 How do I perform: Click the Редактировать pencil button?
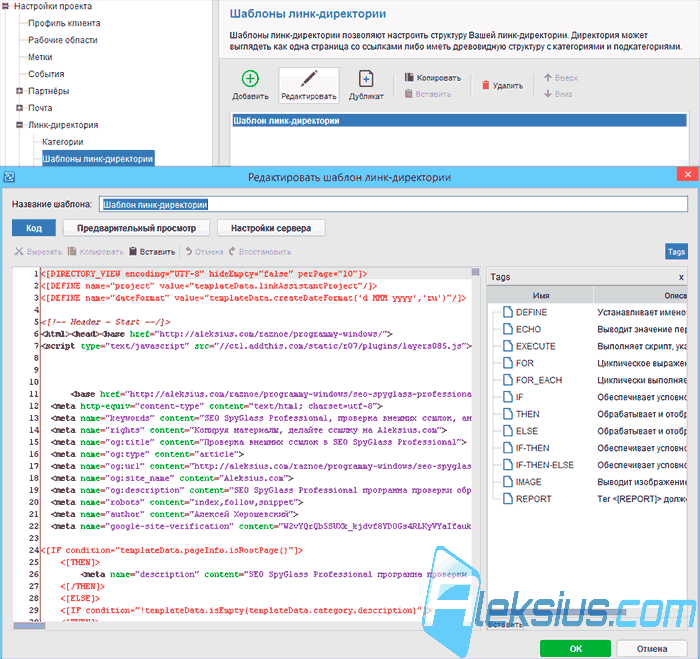pyautogui.click(x=308, y=85)
